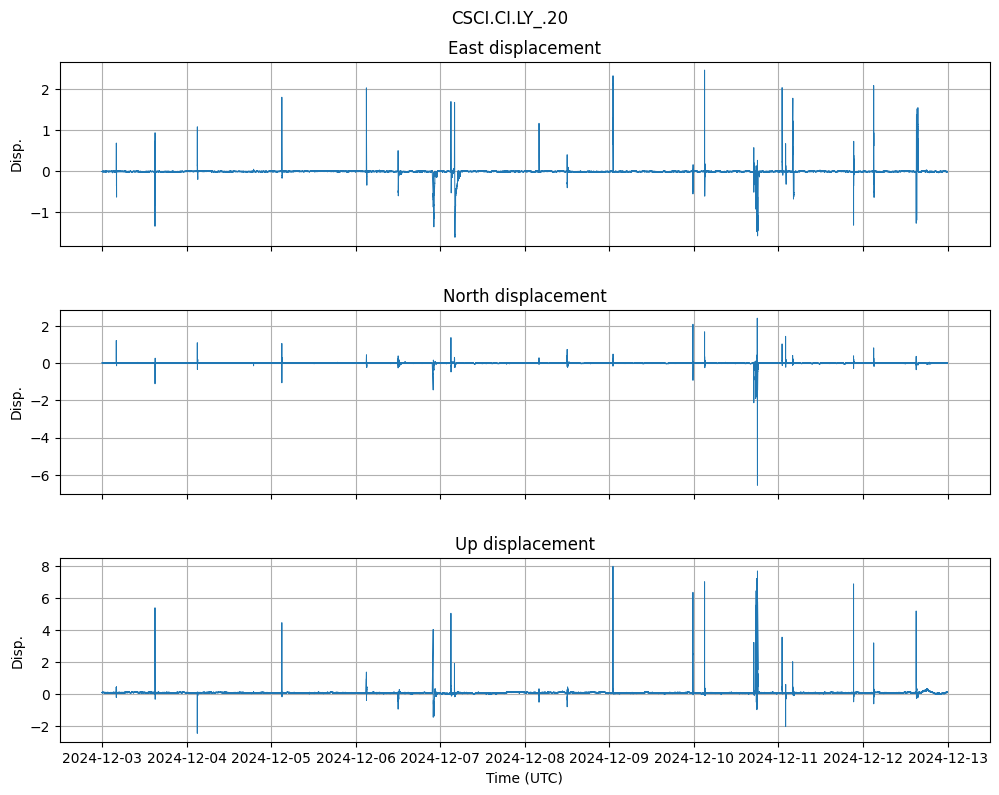Click the North plot's Disp. y-axis label
Screen dimensions: 999x795
point(17,402)
